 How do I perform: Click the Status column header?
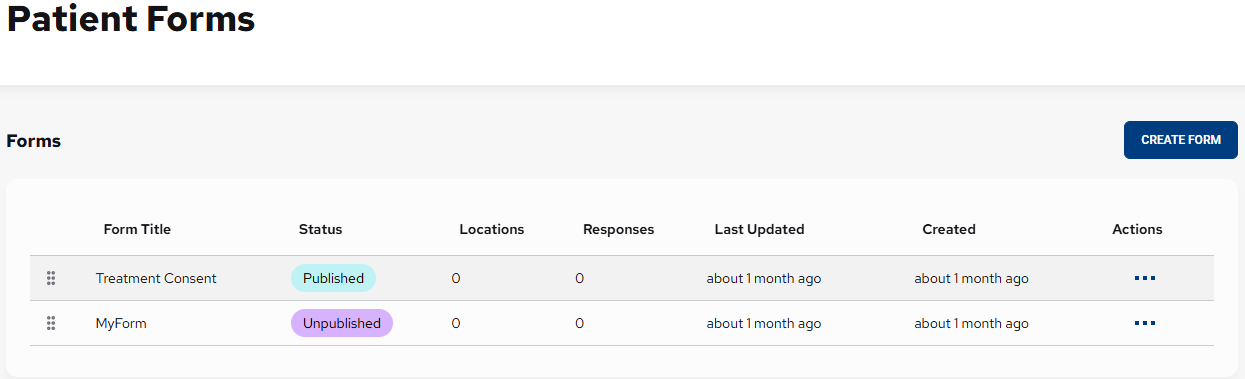320,229
